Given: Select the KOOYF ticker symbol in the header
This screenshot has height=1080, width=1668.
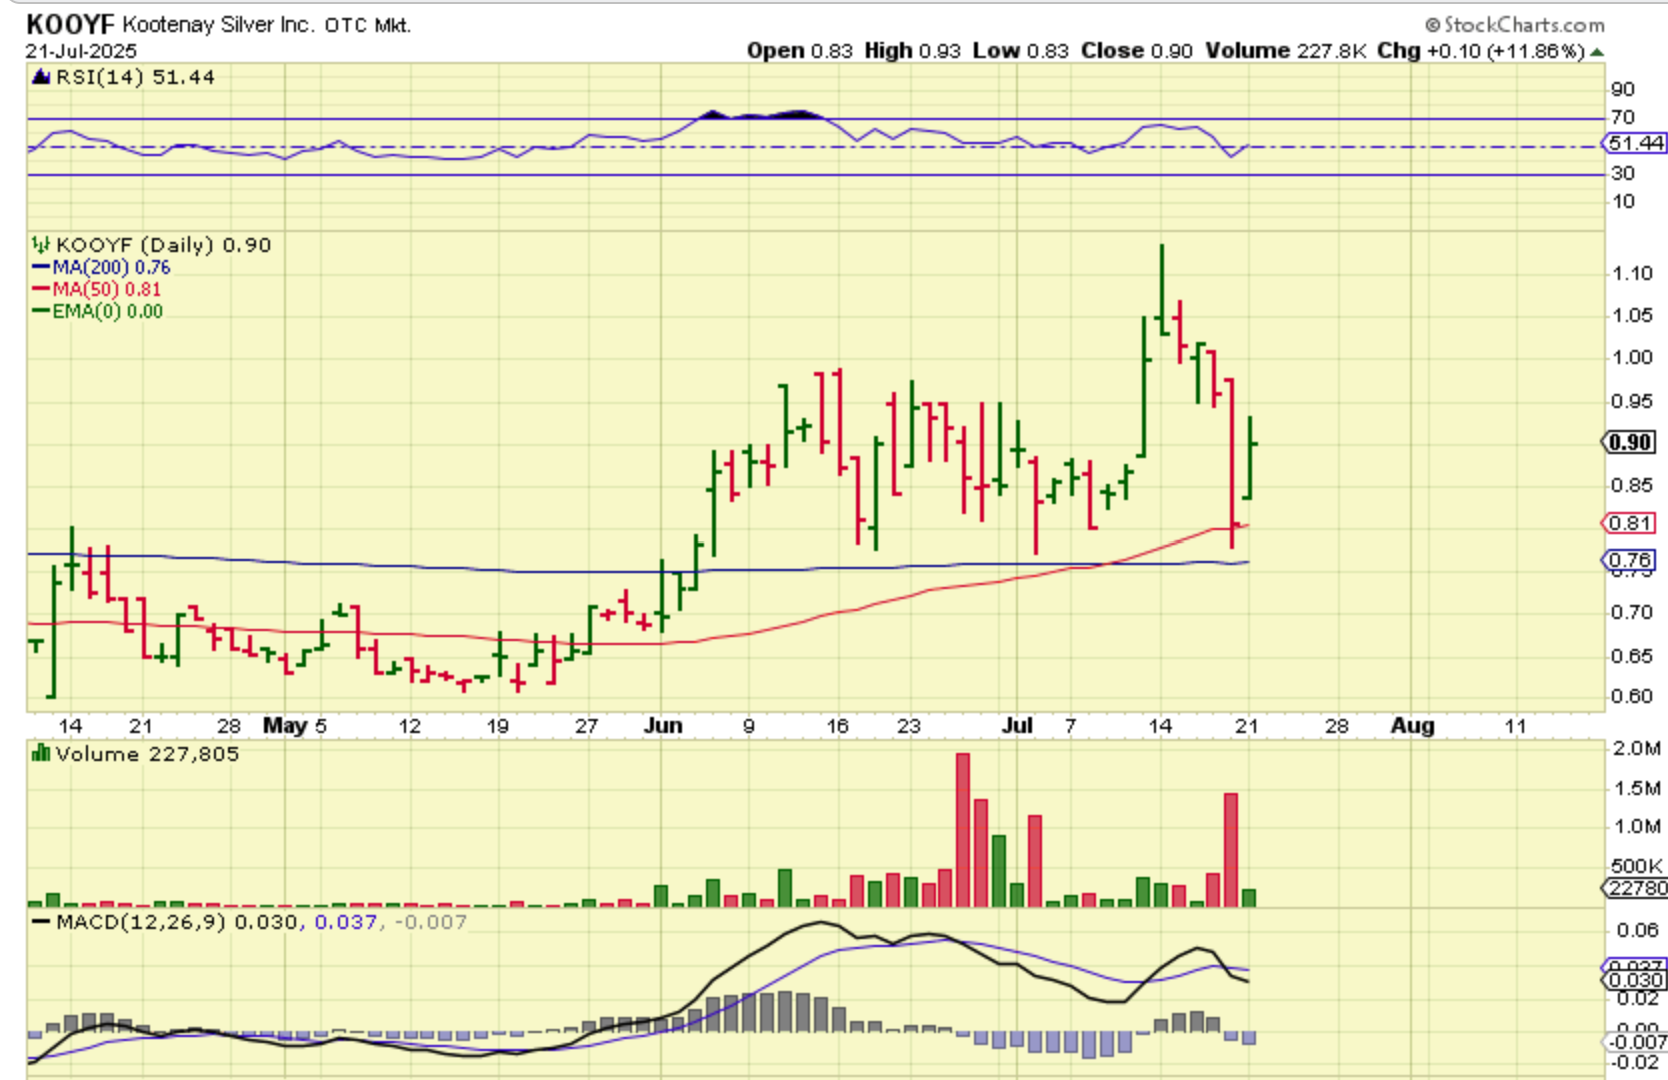Looking at the screenshot, I should [70, 24].
